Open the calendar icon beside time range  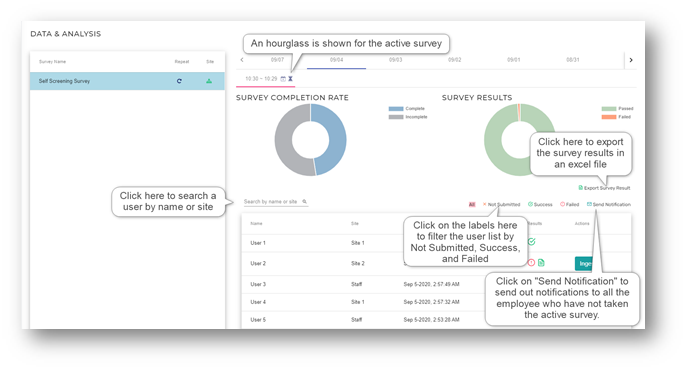(x=283, y=79)
